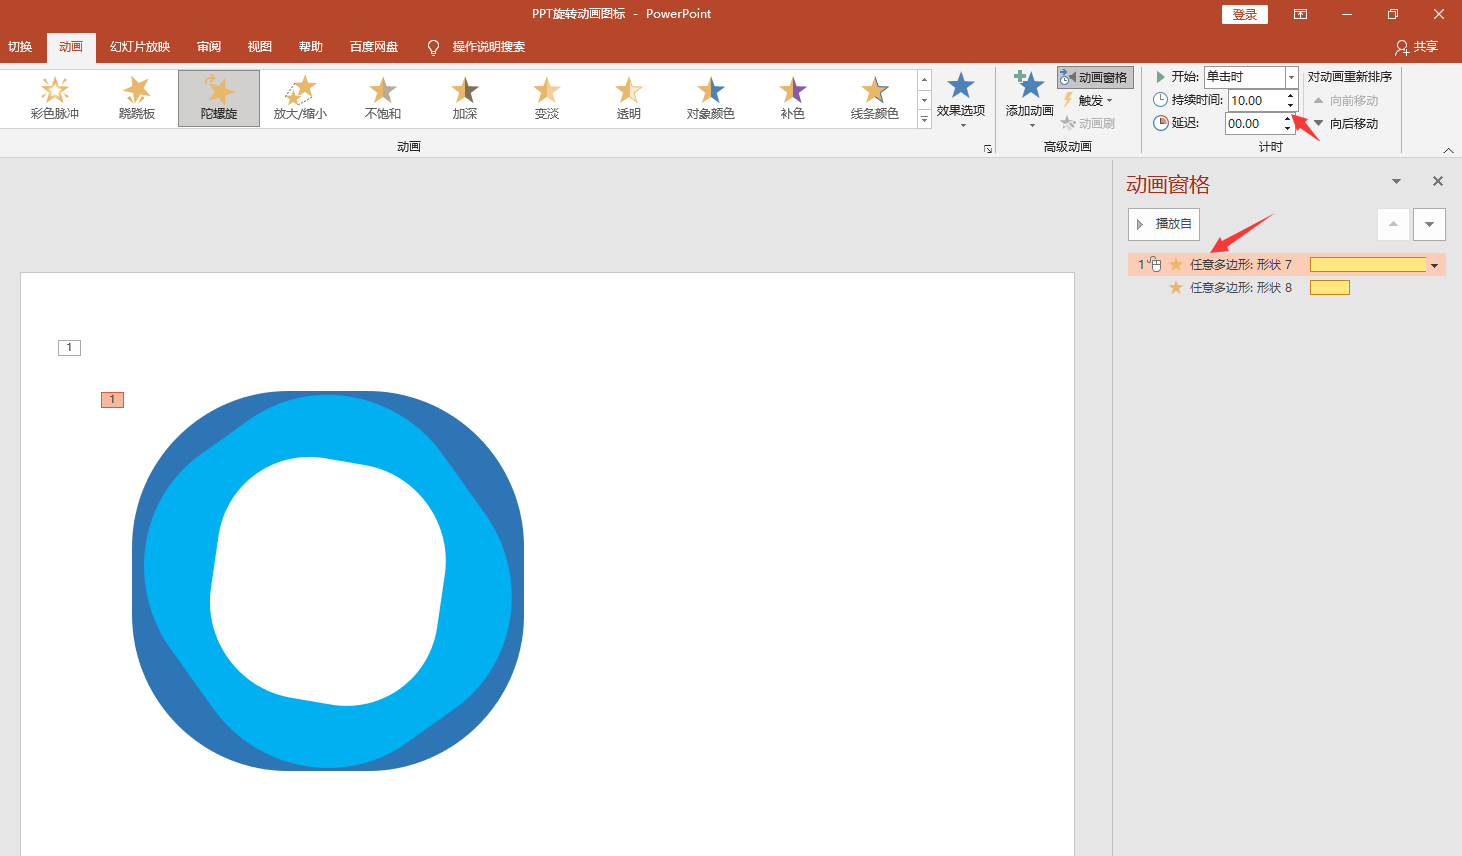
Task: Pick the 线条颜色 animation effect
Action: (875, 98)
